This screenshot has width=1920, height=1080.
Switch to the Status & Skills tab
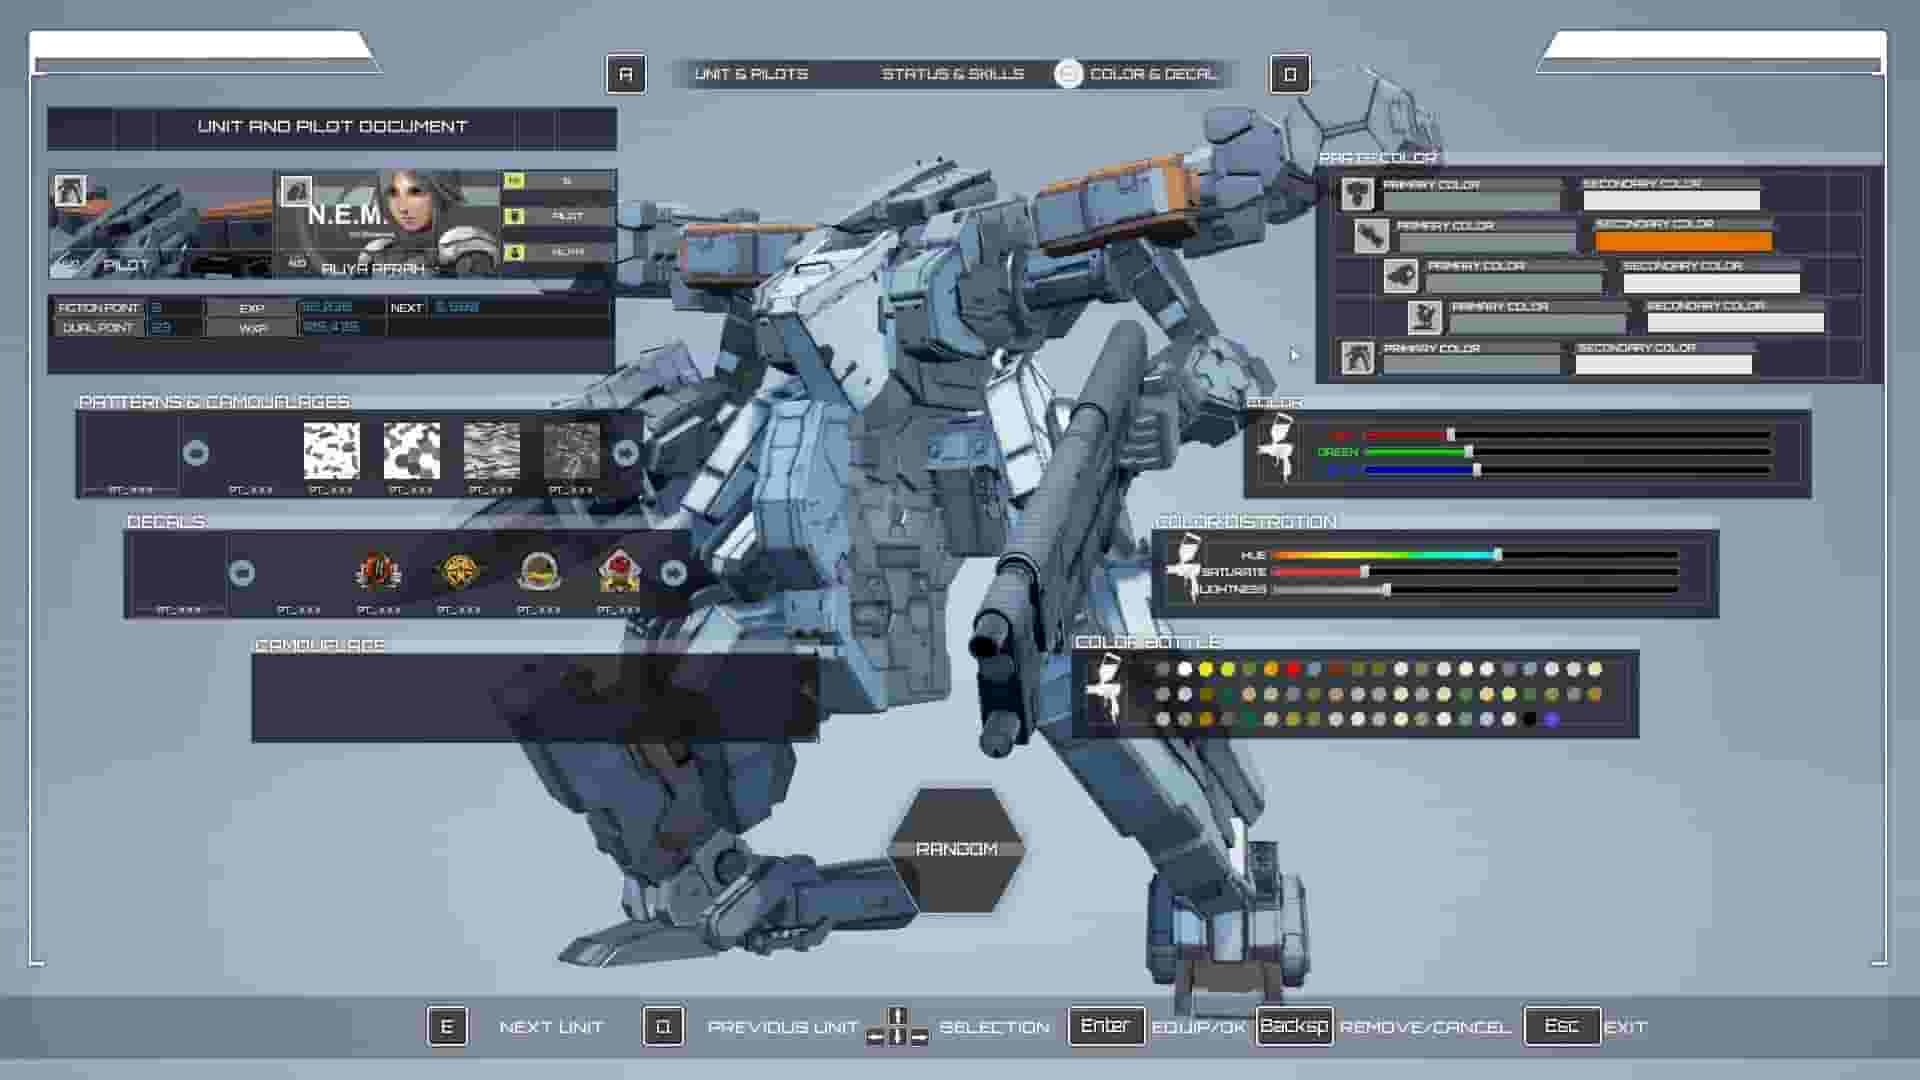pos(952,73)
